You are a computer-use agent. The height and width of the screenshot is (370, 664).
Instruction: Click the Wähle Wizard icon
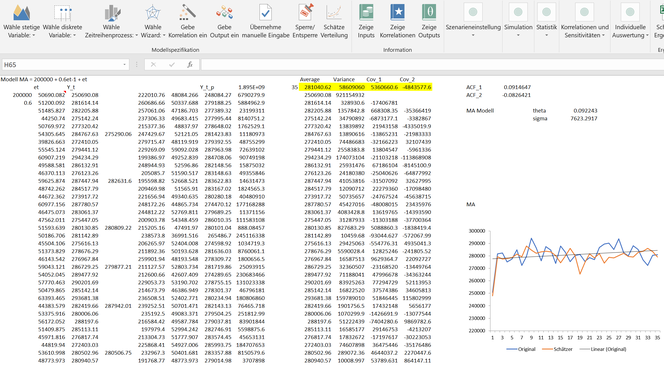click(x=153, y=13)
